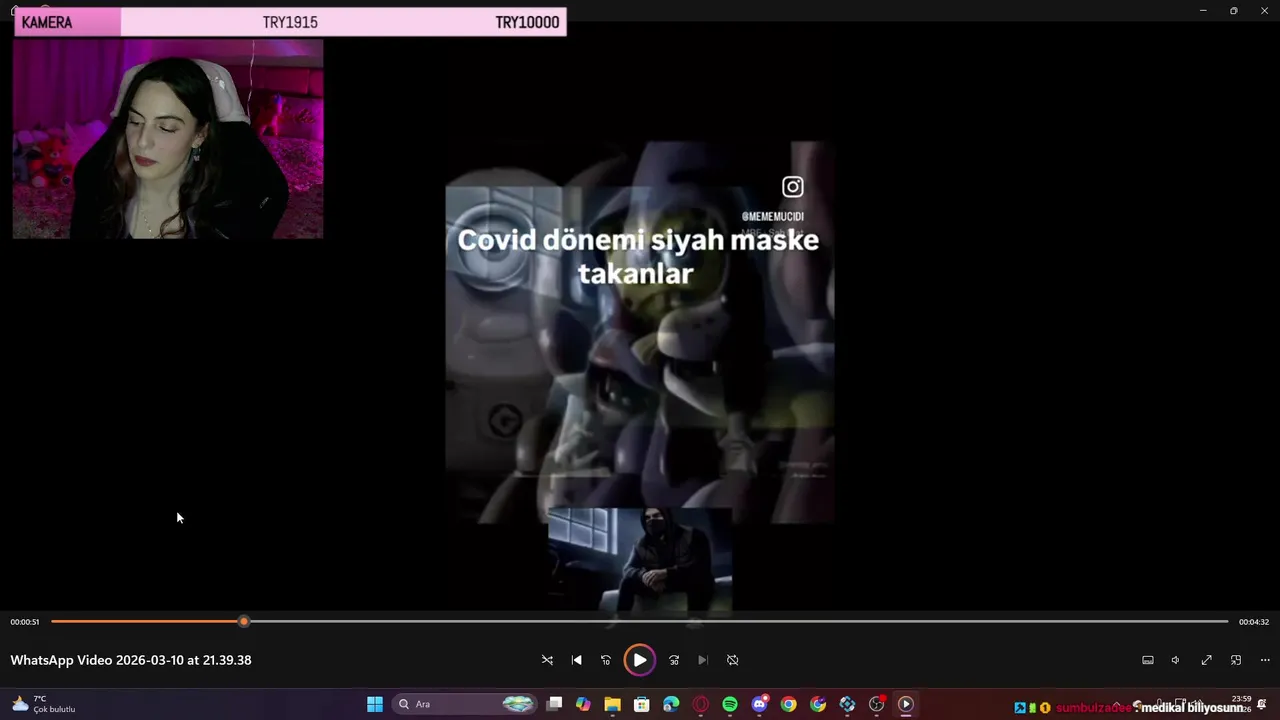Open the weather widget showing 7°C

click(x=44, y=704)
